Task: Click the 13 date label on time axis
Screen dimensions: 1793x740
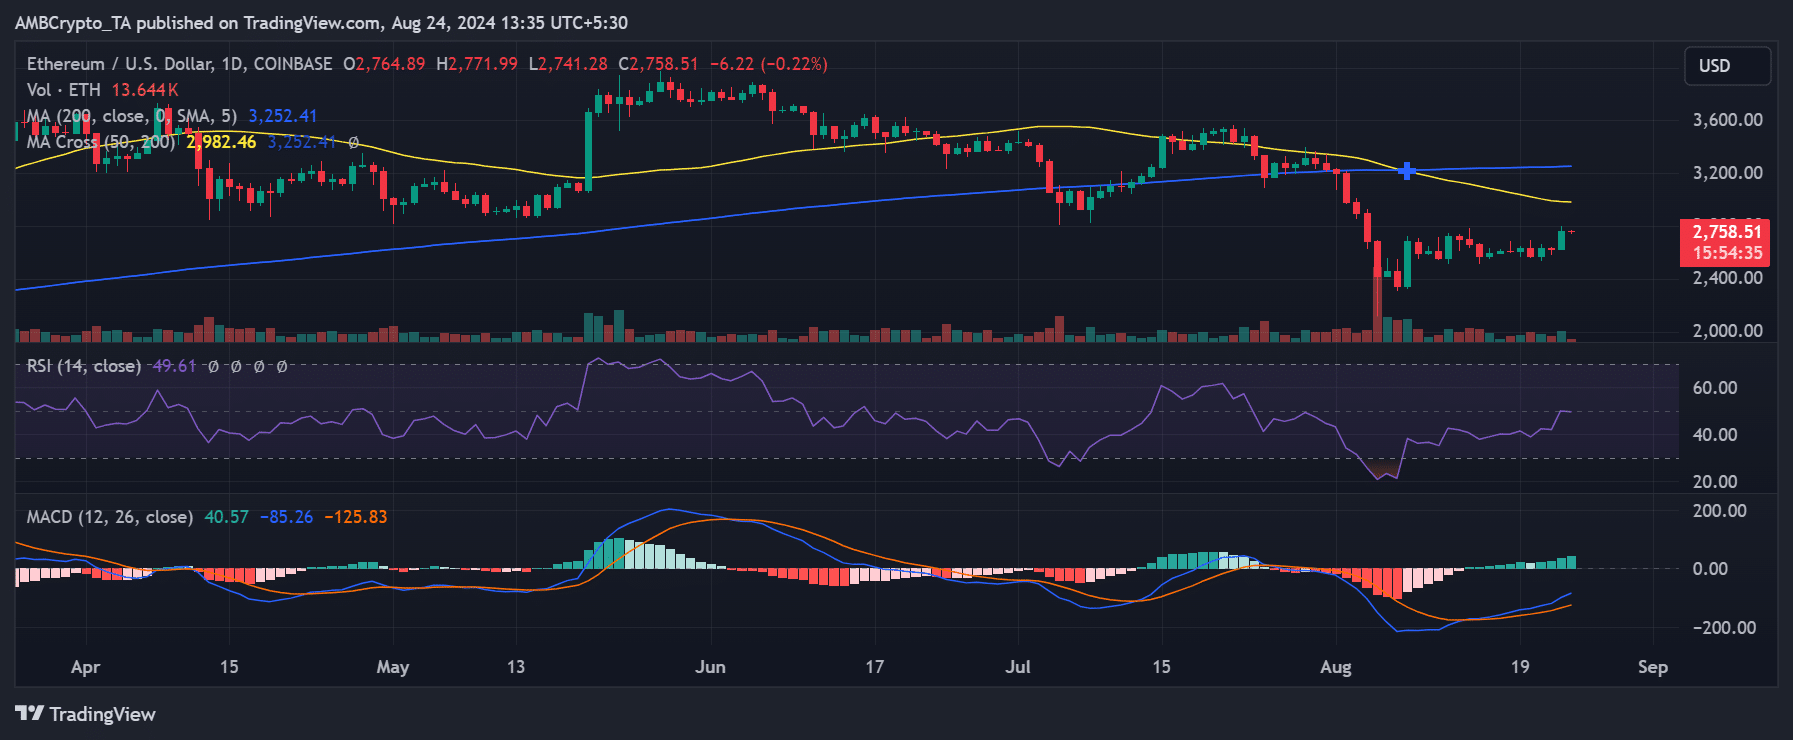Action: click(x=516, y=667)
